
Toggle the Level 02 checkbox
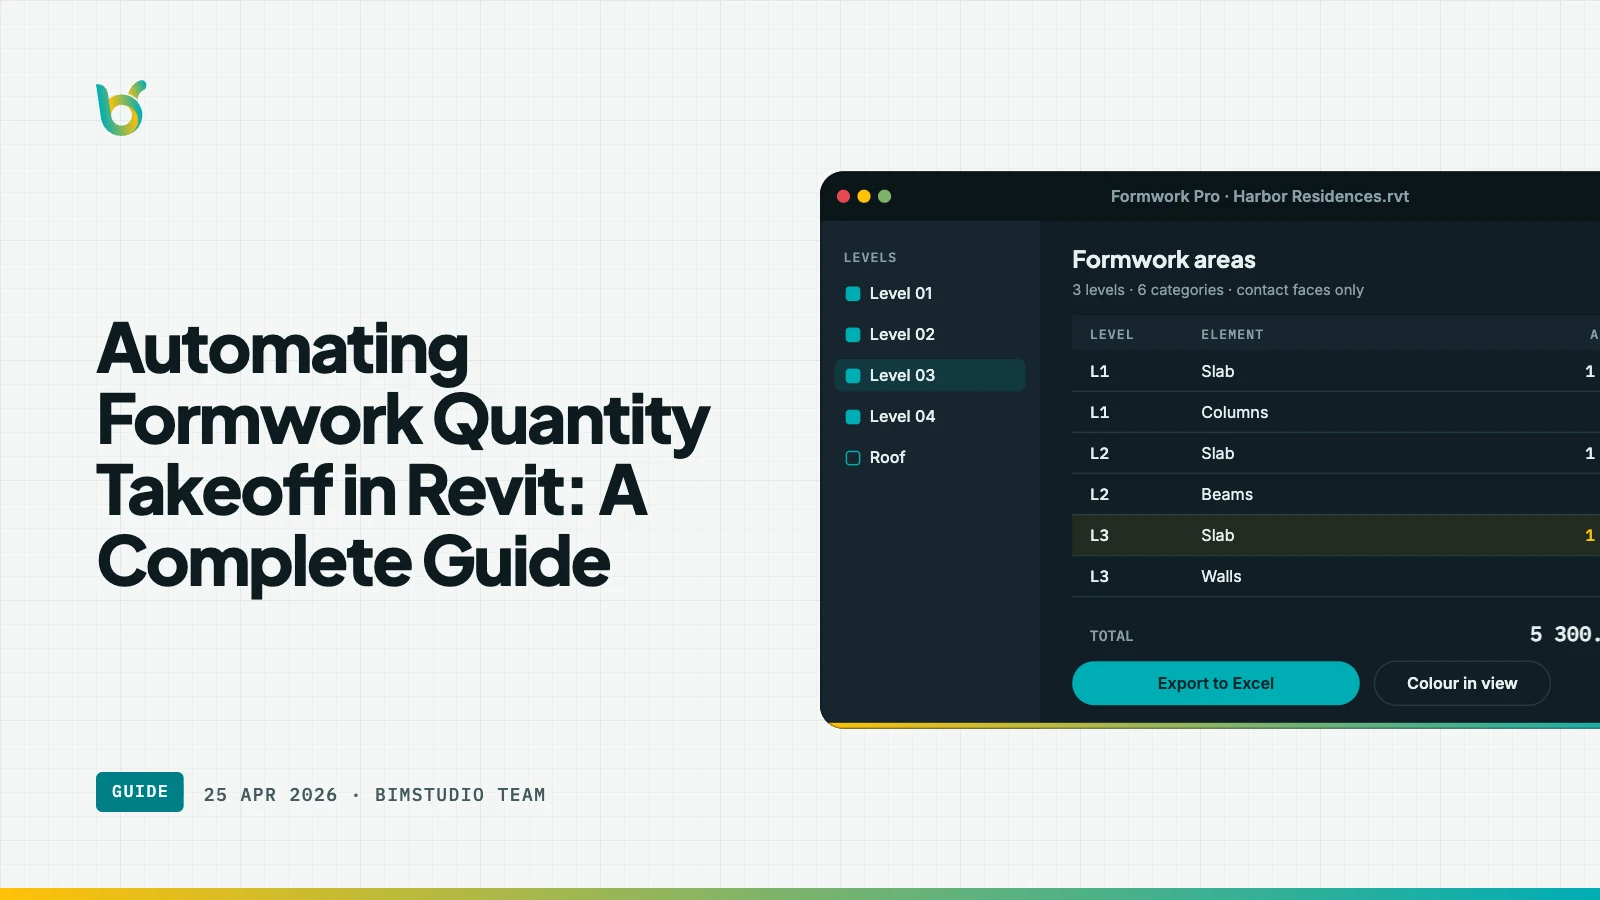(853, 335)
